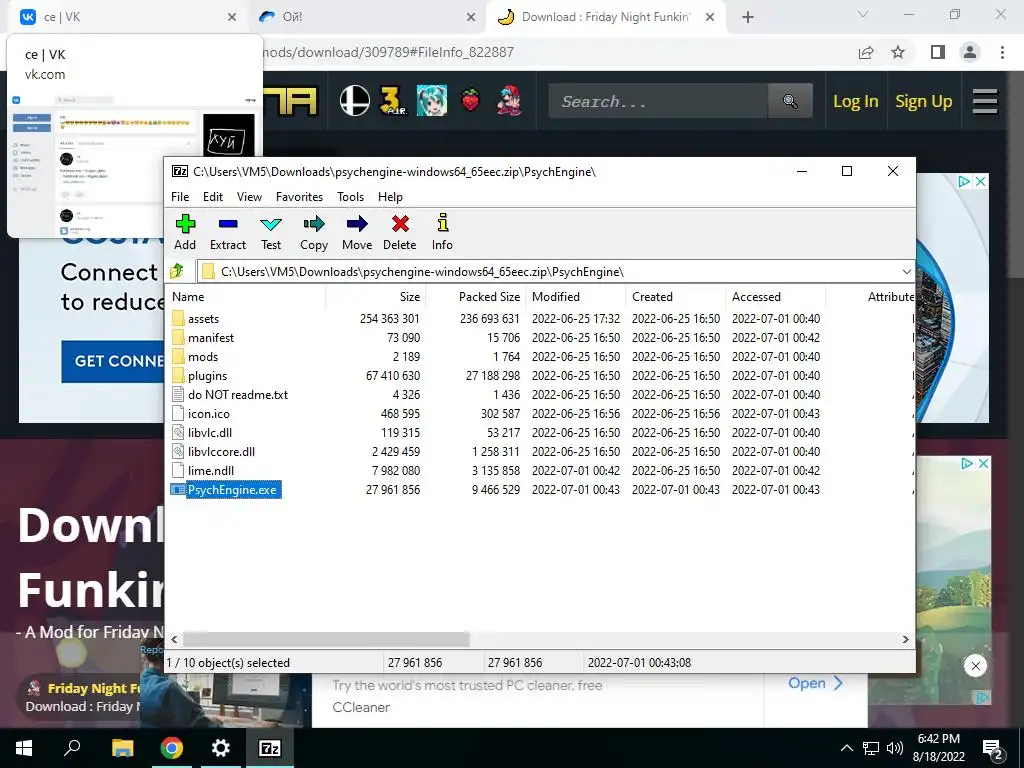The image size is (1024, 768).
Task: Select the libvlc.dll file
Action: [210, 432]
